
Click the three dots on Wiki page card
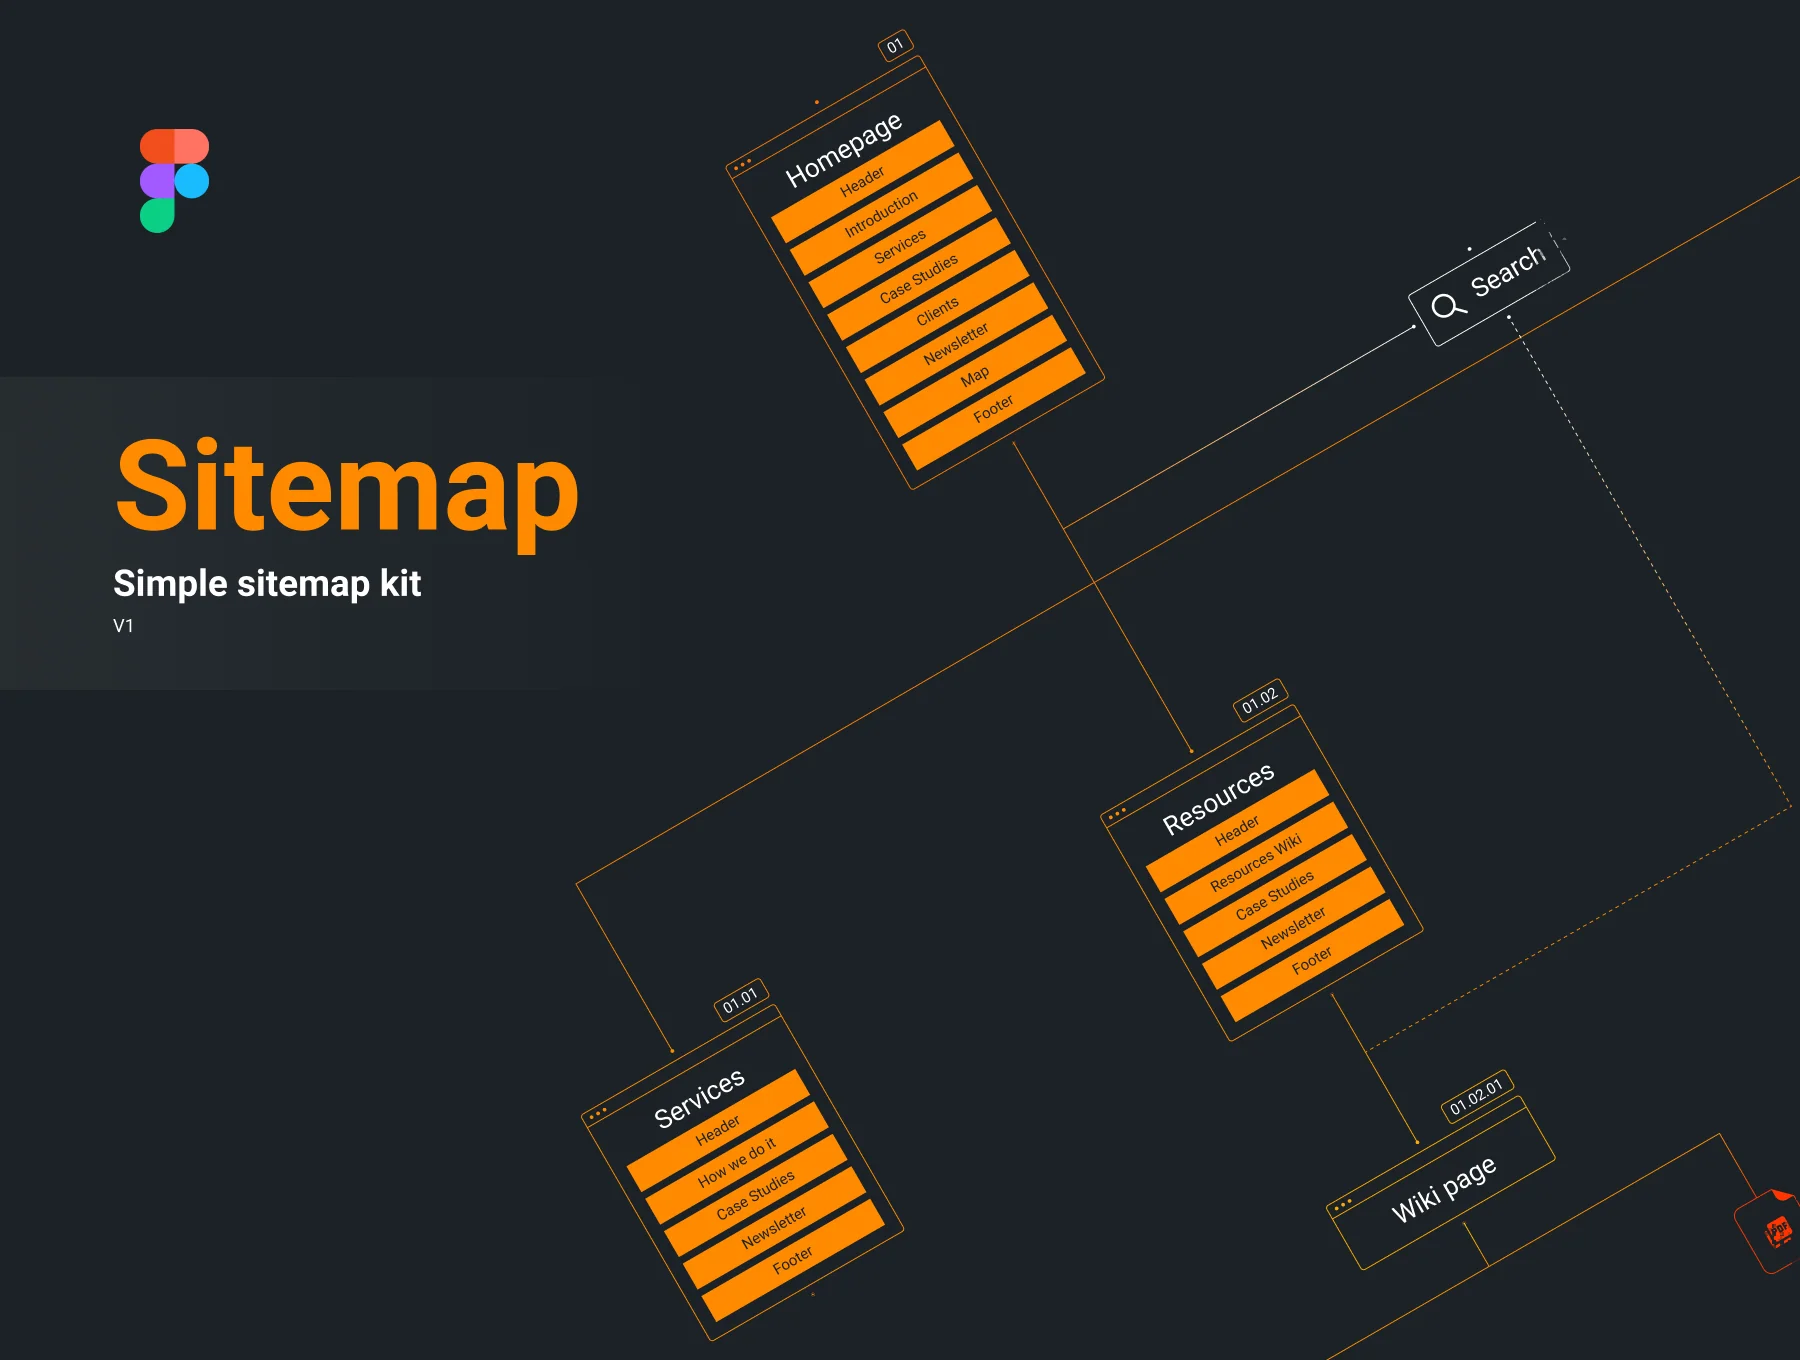[x=1343, y=1204]
